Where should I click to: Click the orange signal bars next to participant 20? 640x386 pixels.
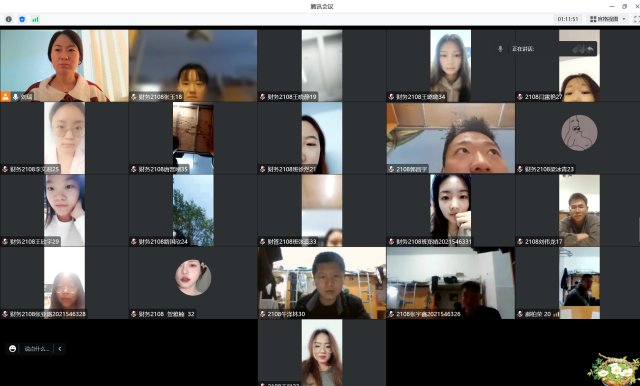556,314
